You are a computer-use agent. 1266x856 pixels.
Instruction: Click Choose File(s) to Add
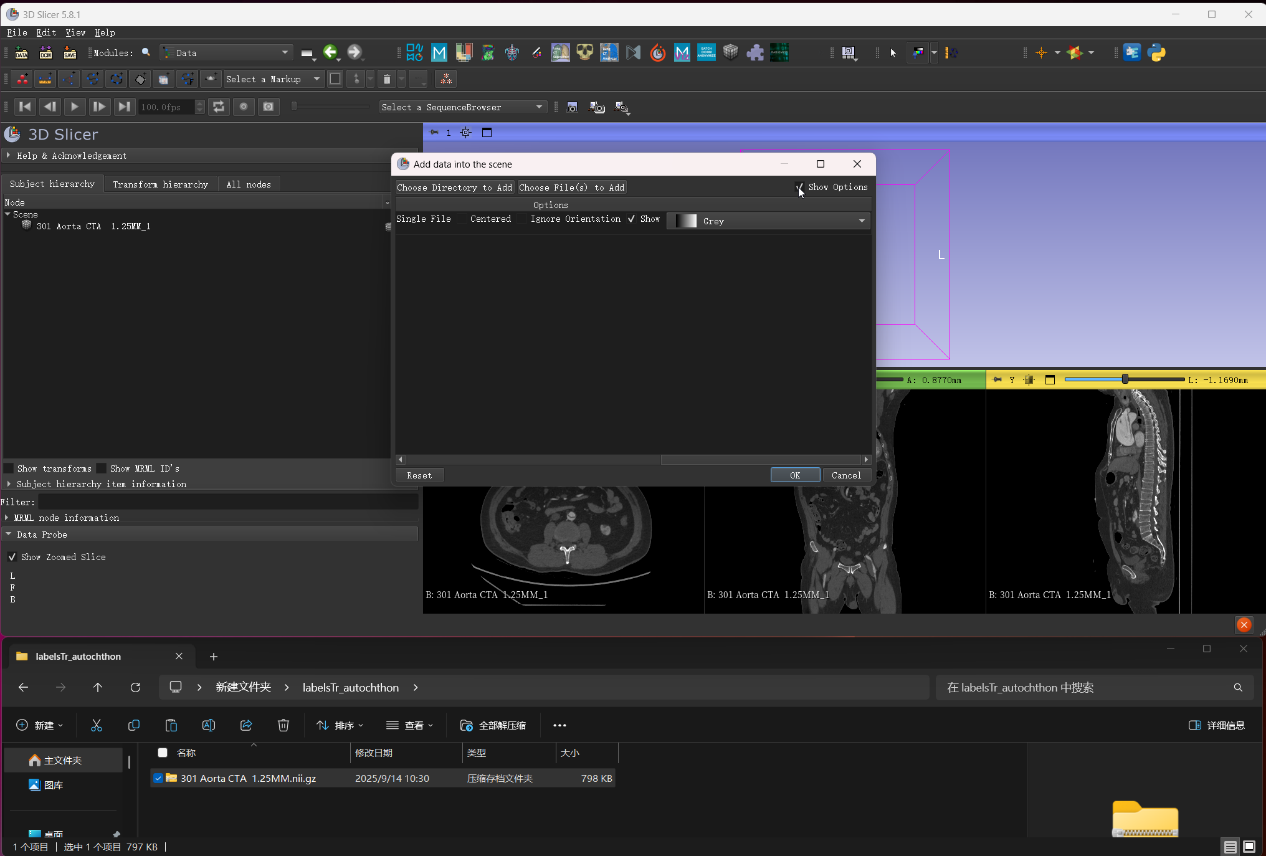click(x=572, y=187)
